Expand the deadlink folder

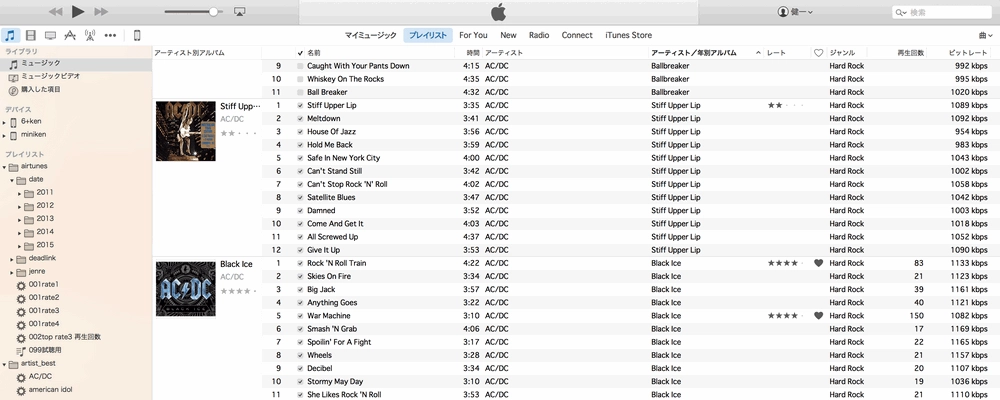click(13, 258)
